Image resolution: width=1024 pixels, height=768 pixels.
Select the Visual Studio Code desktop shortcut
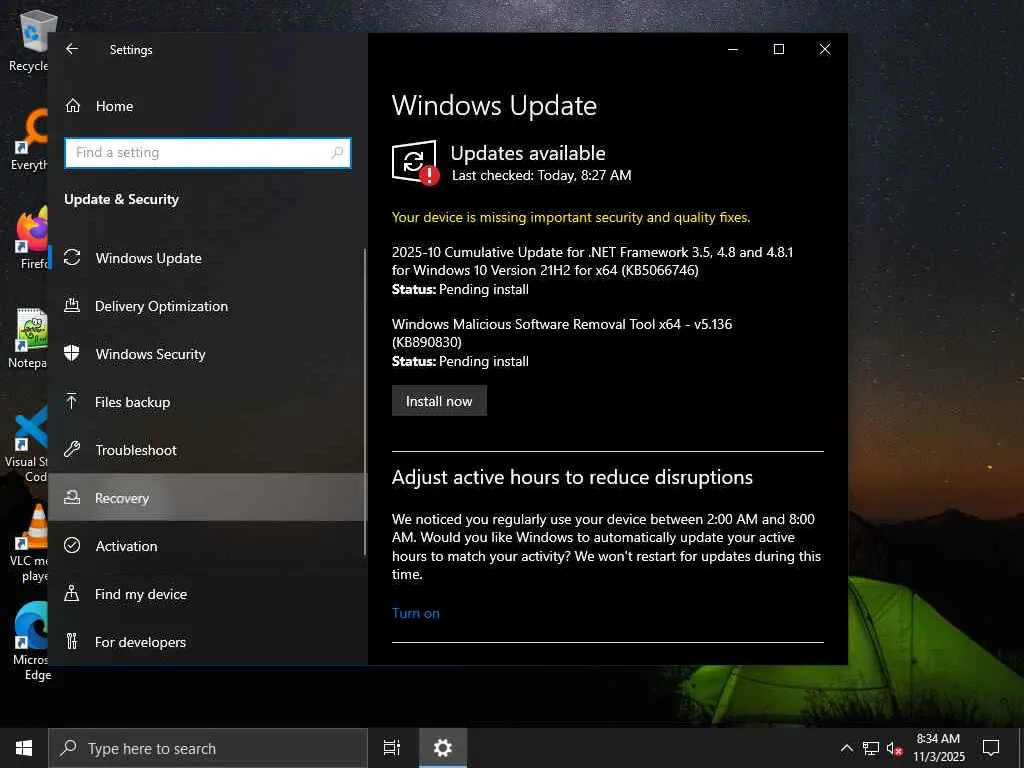[x=26, y=444]
